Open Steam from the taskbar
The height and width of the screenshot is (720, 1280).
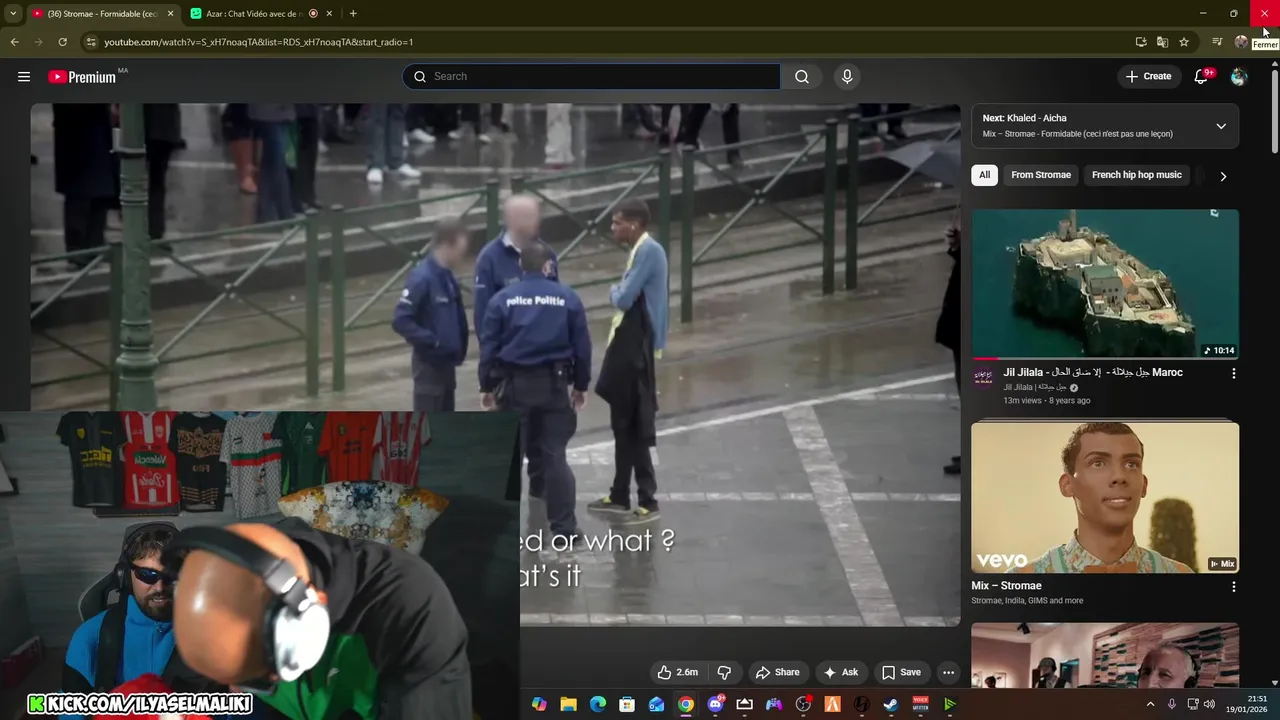(890, 705)
